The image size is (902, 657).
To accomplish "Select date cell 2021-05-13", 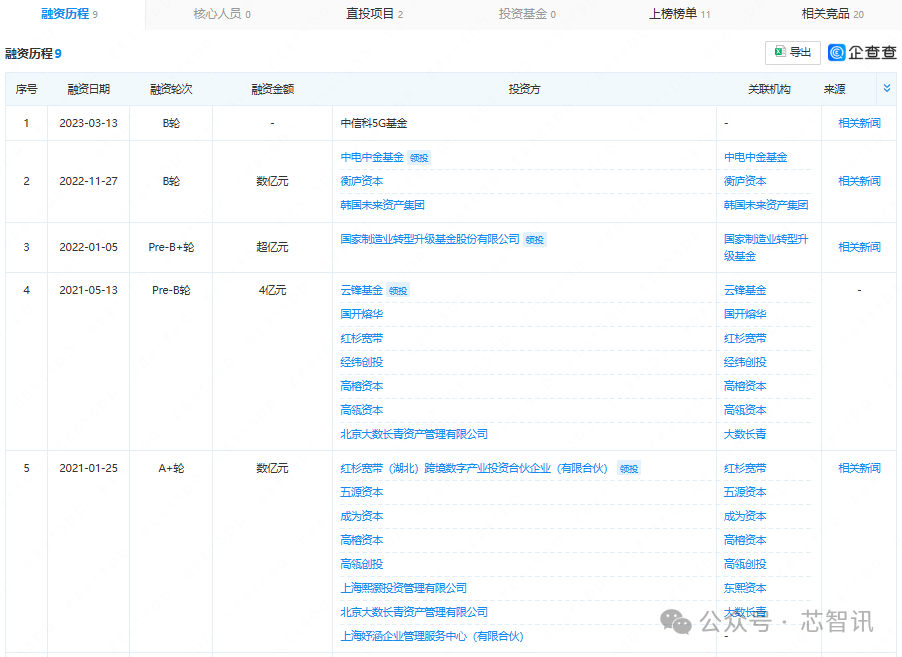I will click(x=89, y=290).
